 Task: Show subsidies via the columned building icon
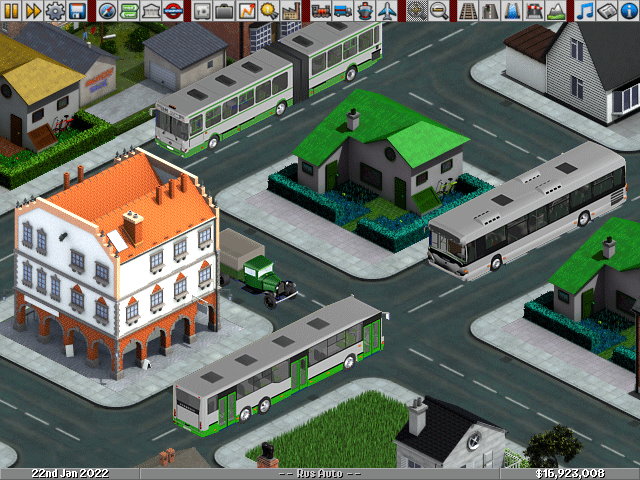pos(151,11)
